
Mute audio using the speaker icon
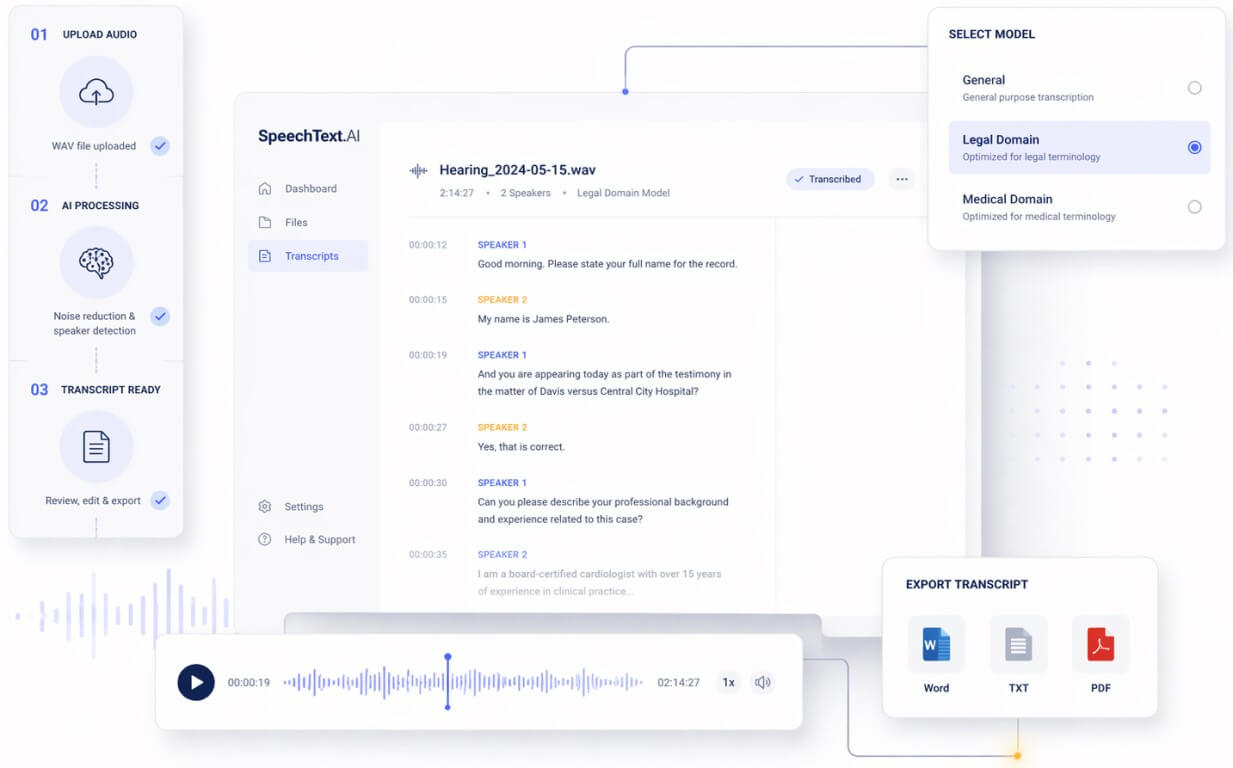(x=762, y=682)
